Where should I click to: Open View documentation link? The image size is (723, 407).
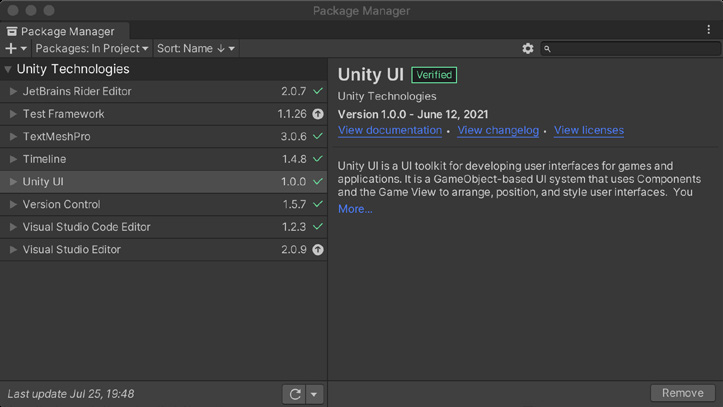390,130
